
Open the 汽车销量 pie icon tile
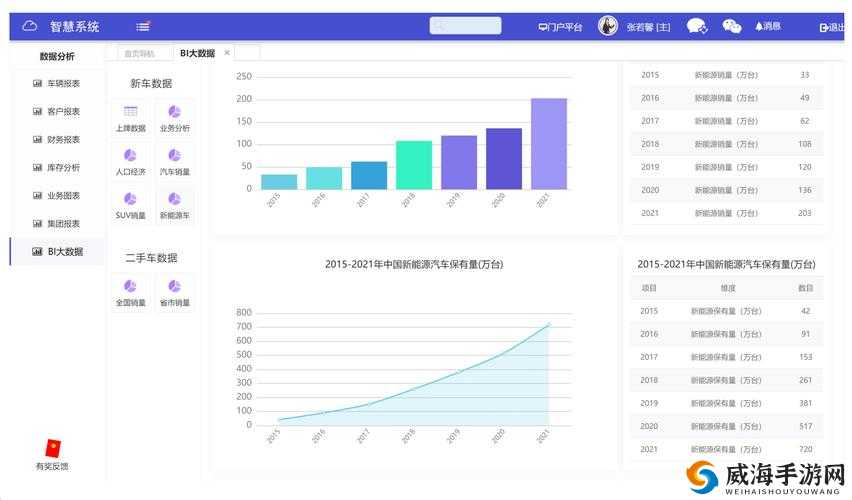point(174,161)
